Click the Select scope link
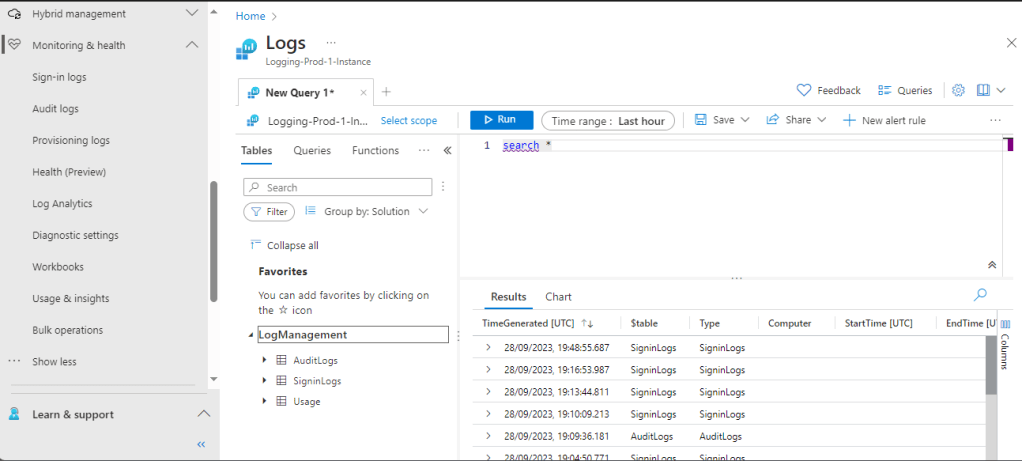The width and height of the screenshot is (1022, 461). (x=408, y=121)
